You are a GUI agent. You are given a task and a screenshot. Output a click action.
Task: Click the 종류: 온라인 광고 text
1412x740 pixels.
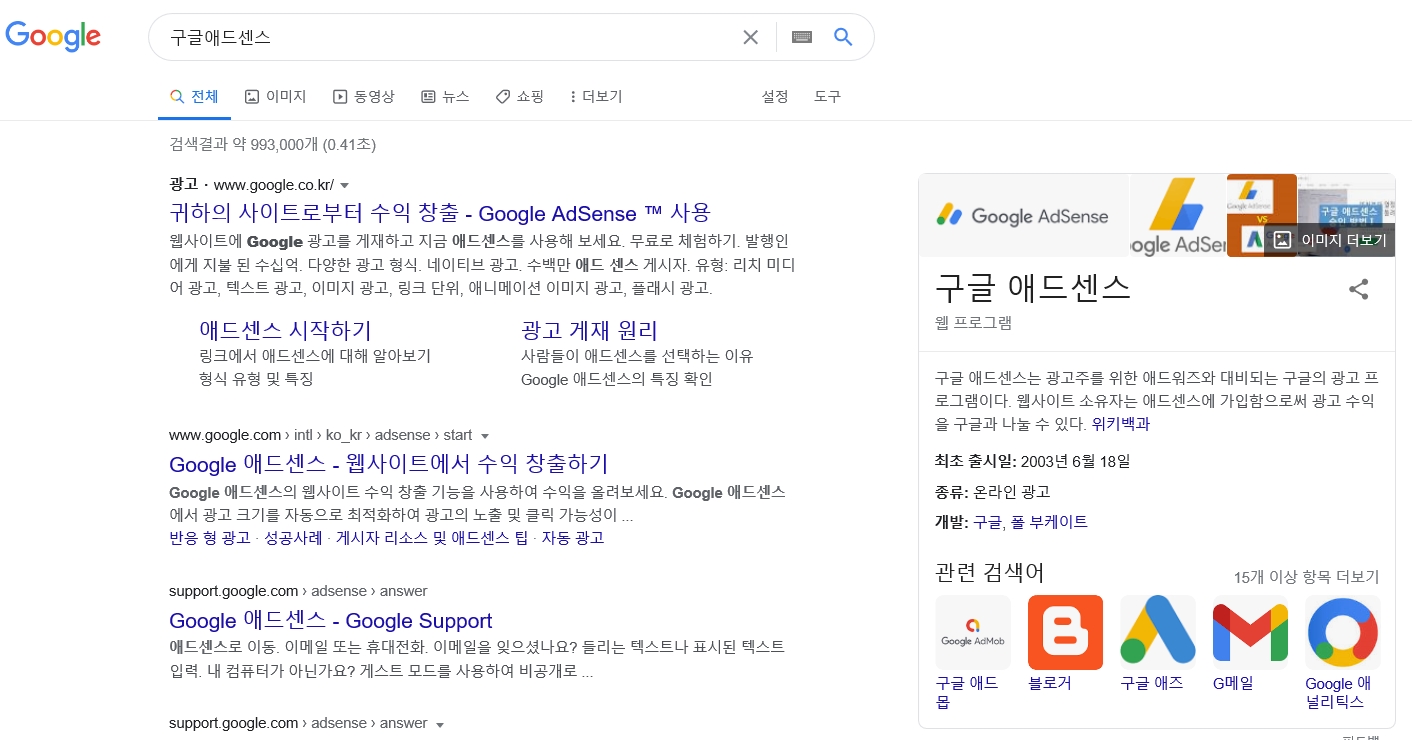point(992,492)
